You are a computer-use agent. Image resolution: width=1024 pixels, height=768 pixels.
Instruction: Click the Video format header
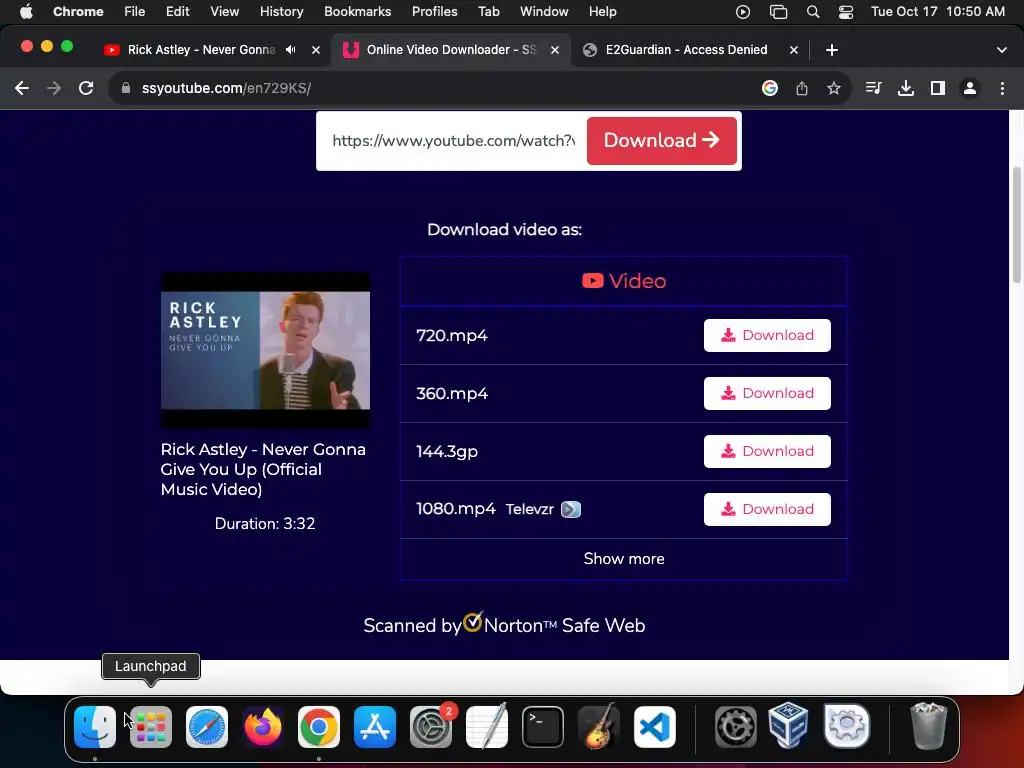point(624,281)
